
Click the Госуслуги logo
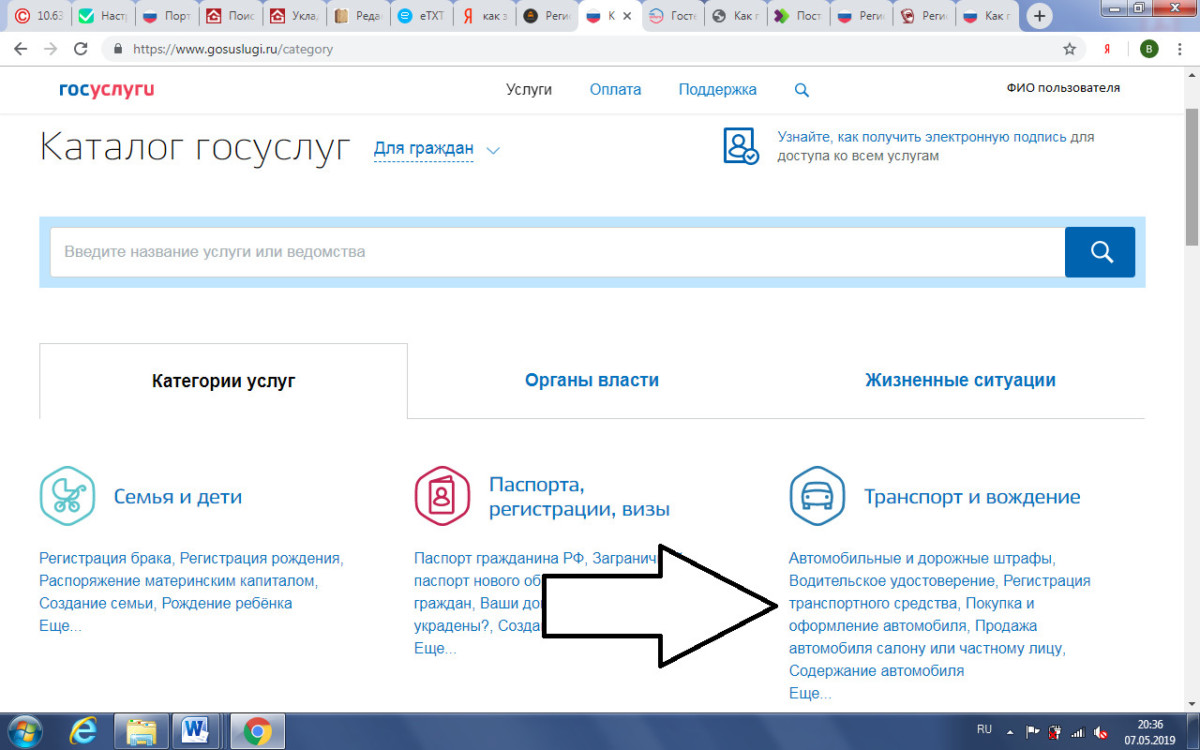[106, 90]
